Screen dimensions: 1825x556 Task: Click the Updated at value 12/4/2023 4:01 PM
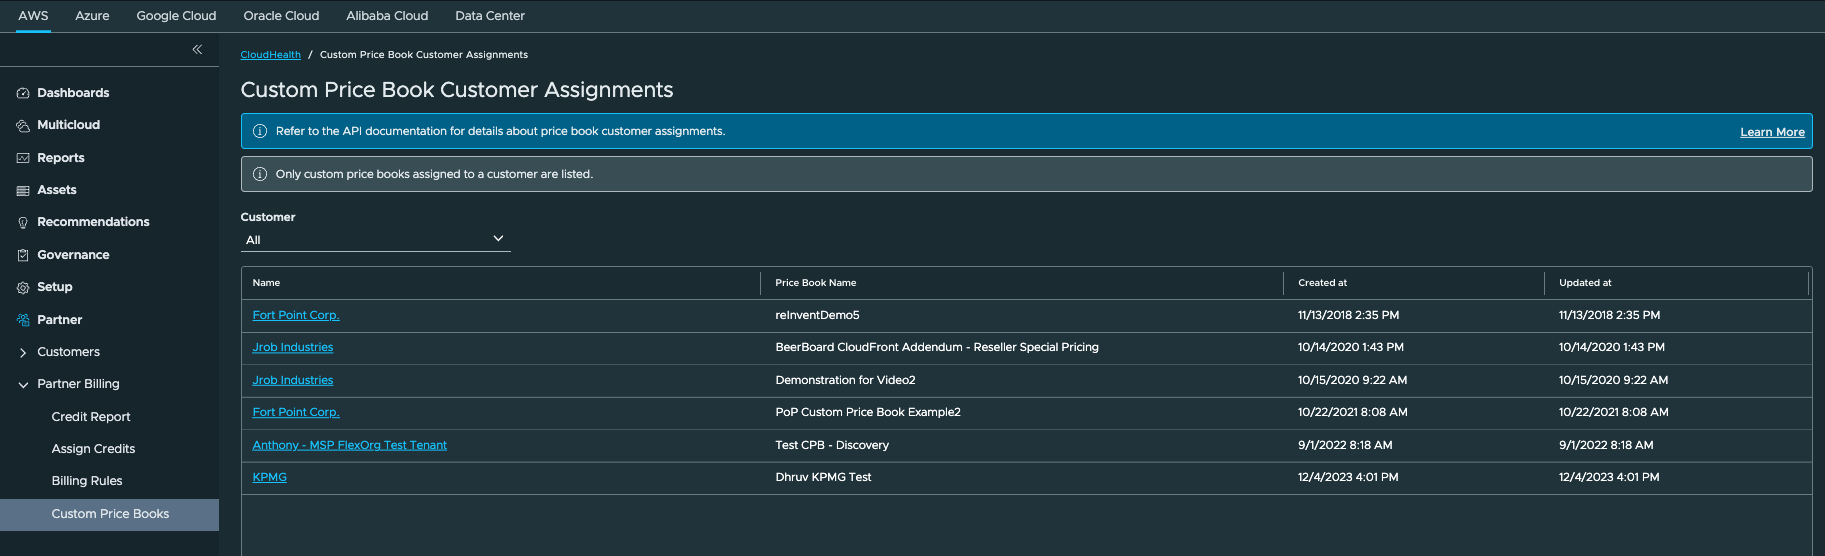[x=1609, y=477]
